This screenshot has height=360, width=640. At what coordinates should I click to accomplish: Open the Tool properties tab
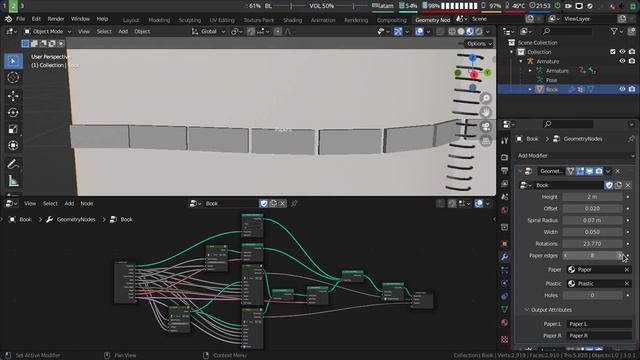tap(504, 141)
